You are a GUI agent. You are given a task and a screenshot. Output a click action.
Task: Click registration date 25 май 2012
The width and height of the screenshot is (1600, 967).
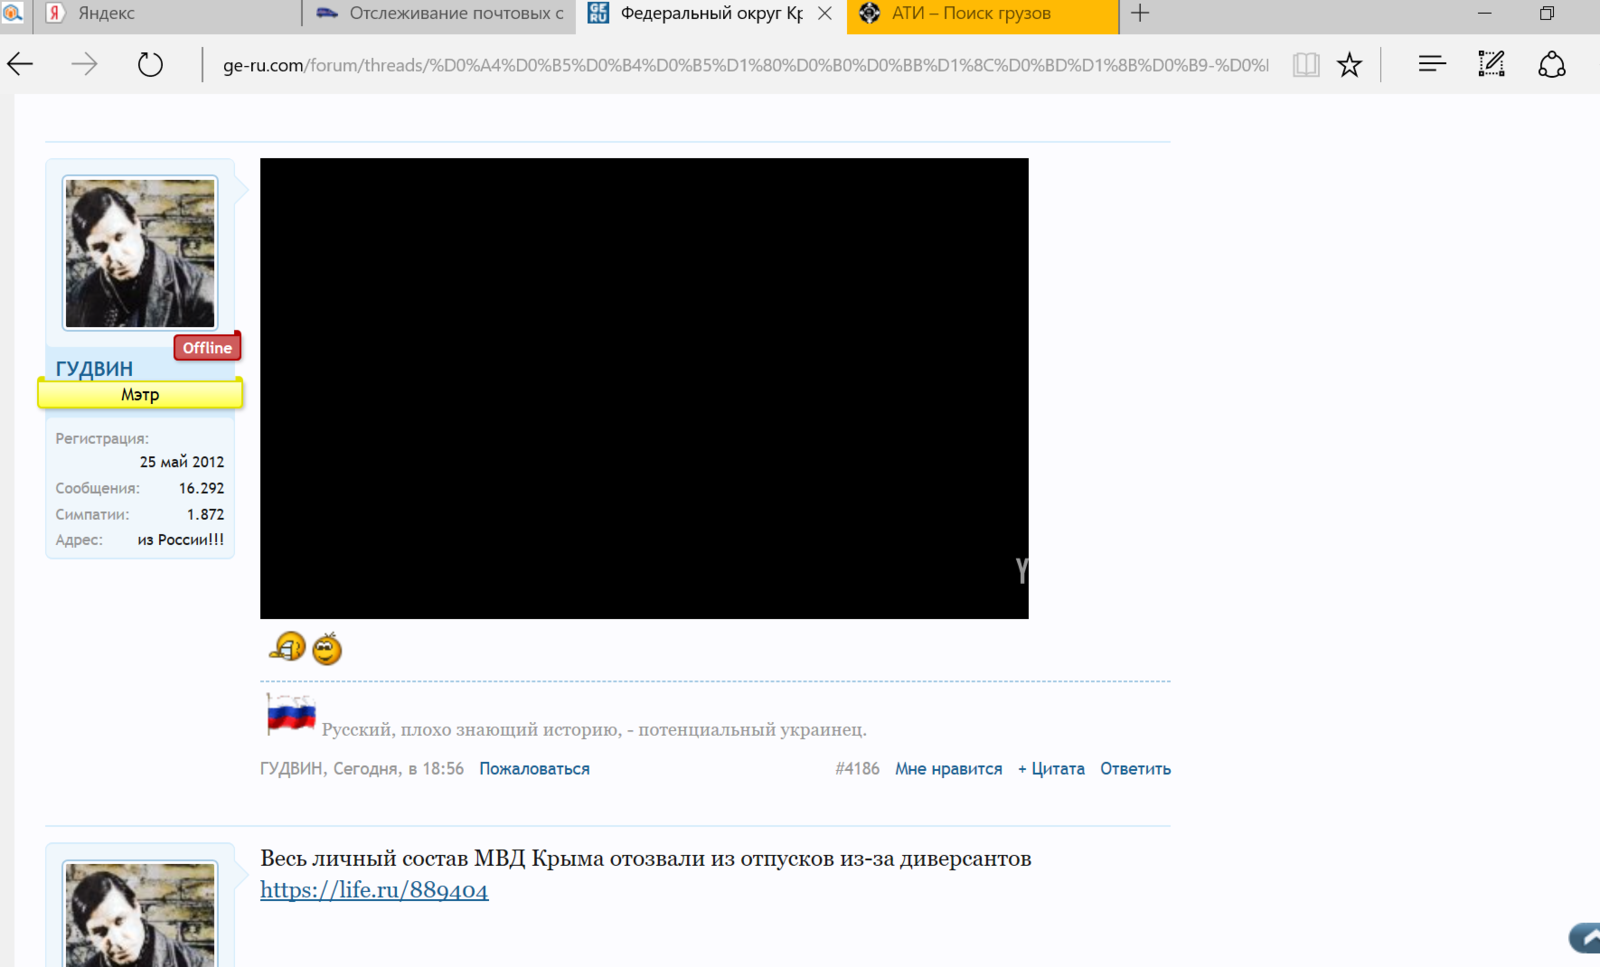182,462
